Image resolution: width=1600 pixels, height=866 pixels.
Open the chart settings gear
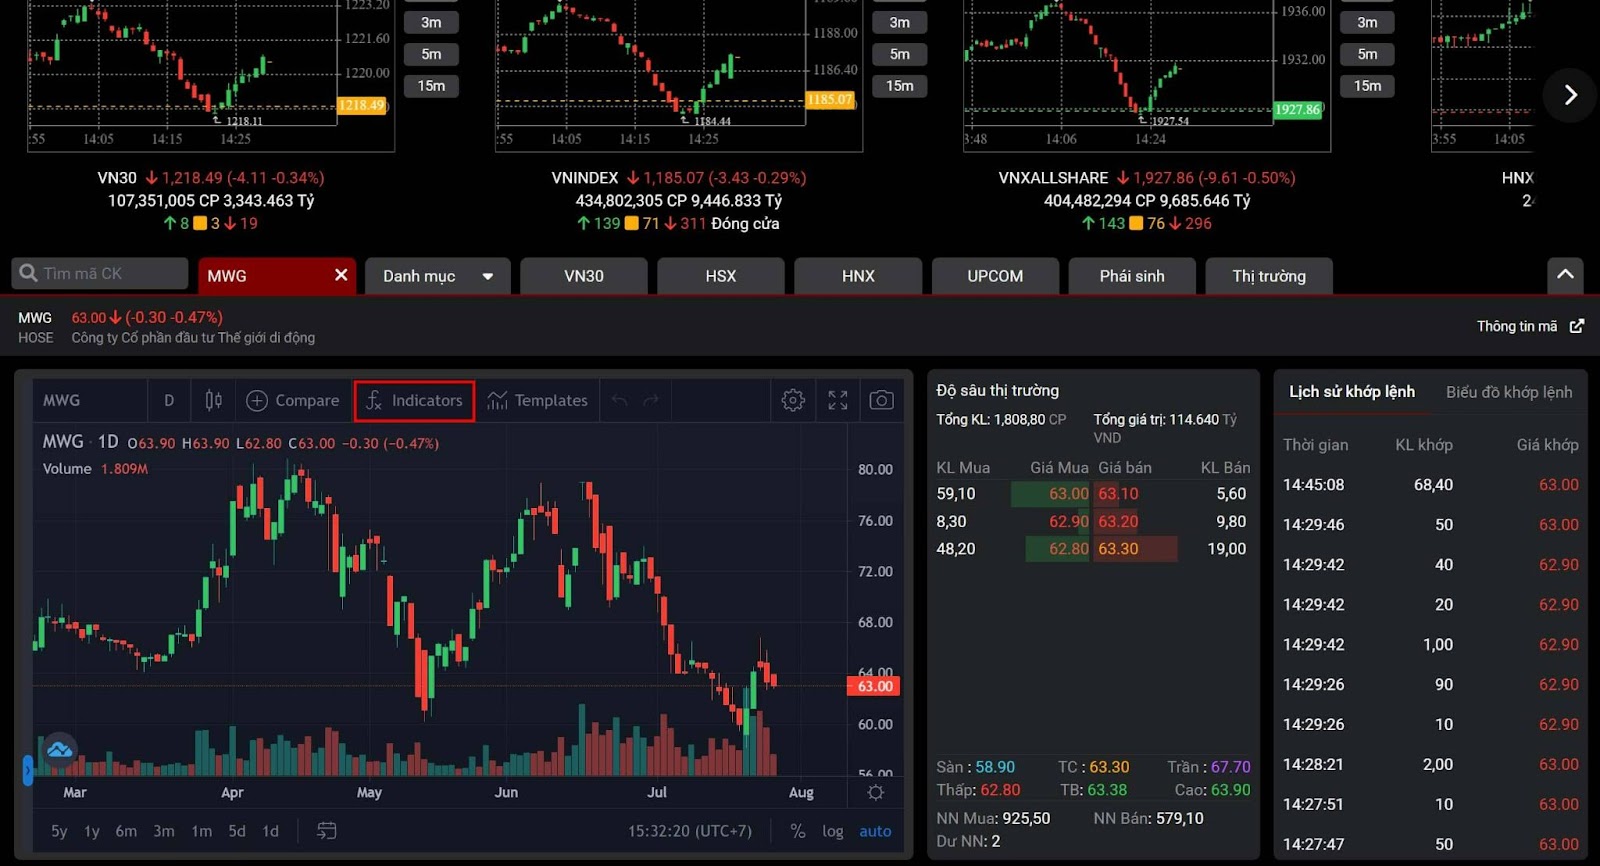(793, 400)
